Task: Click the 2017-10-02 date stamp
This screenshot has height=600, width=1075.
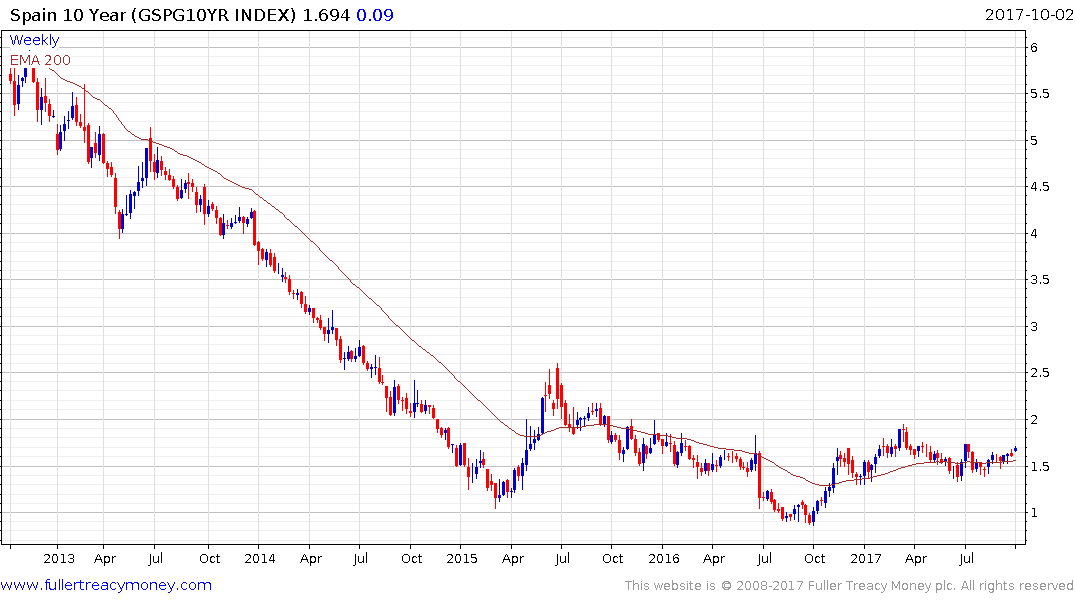Action: 1028,15
